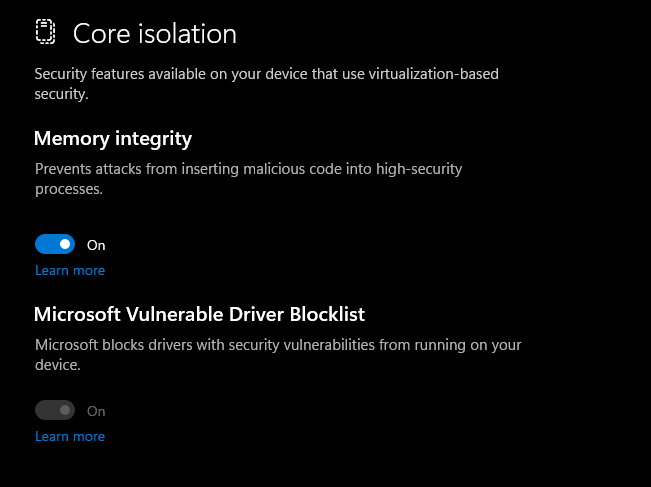Click the word 'processes.' in Memory integrity description
The image size is (651, 487).
[69, 189]
